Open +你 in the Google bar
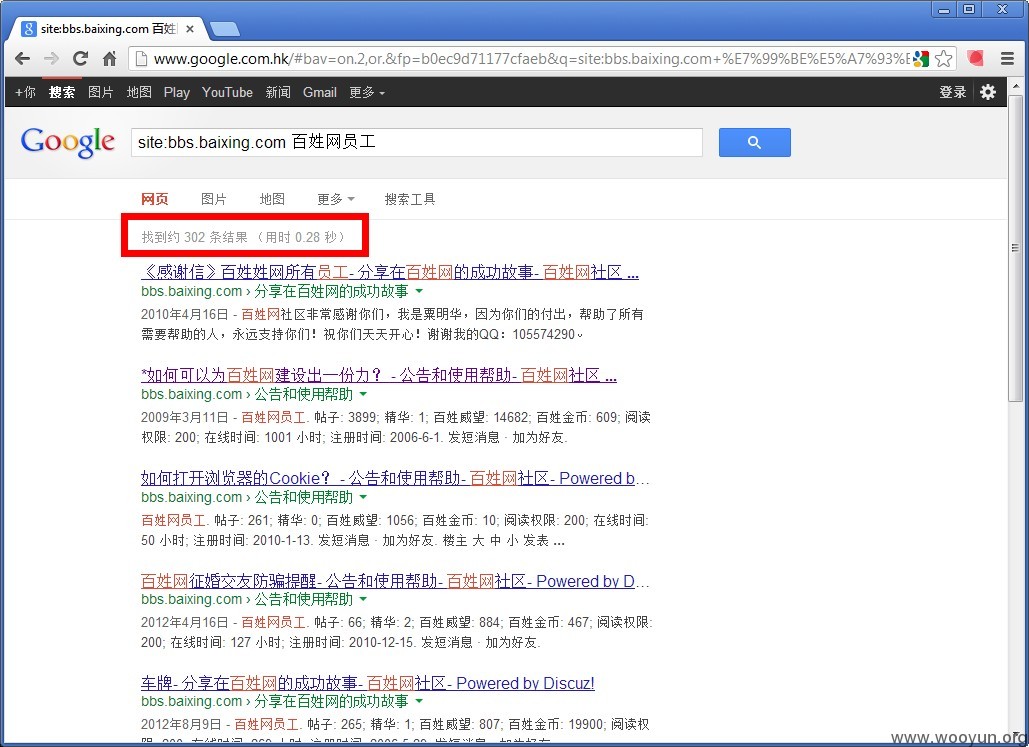The height and width of the screenshot is (747, 1029). tap(25, 93)
